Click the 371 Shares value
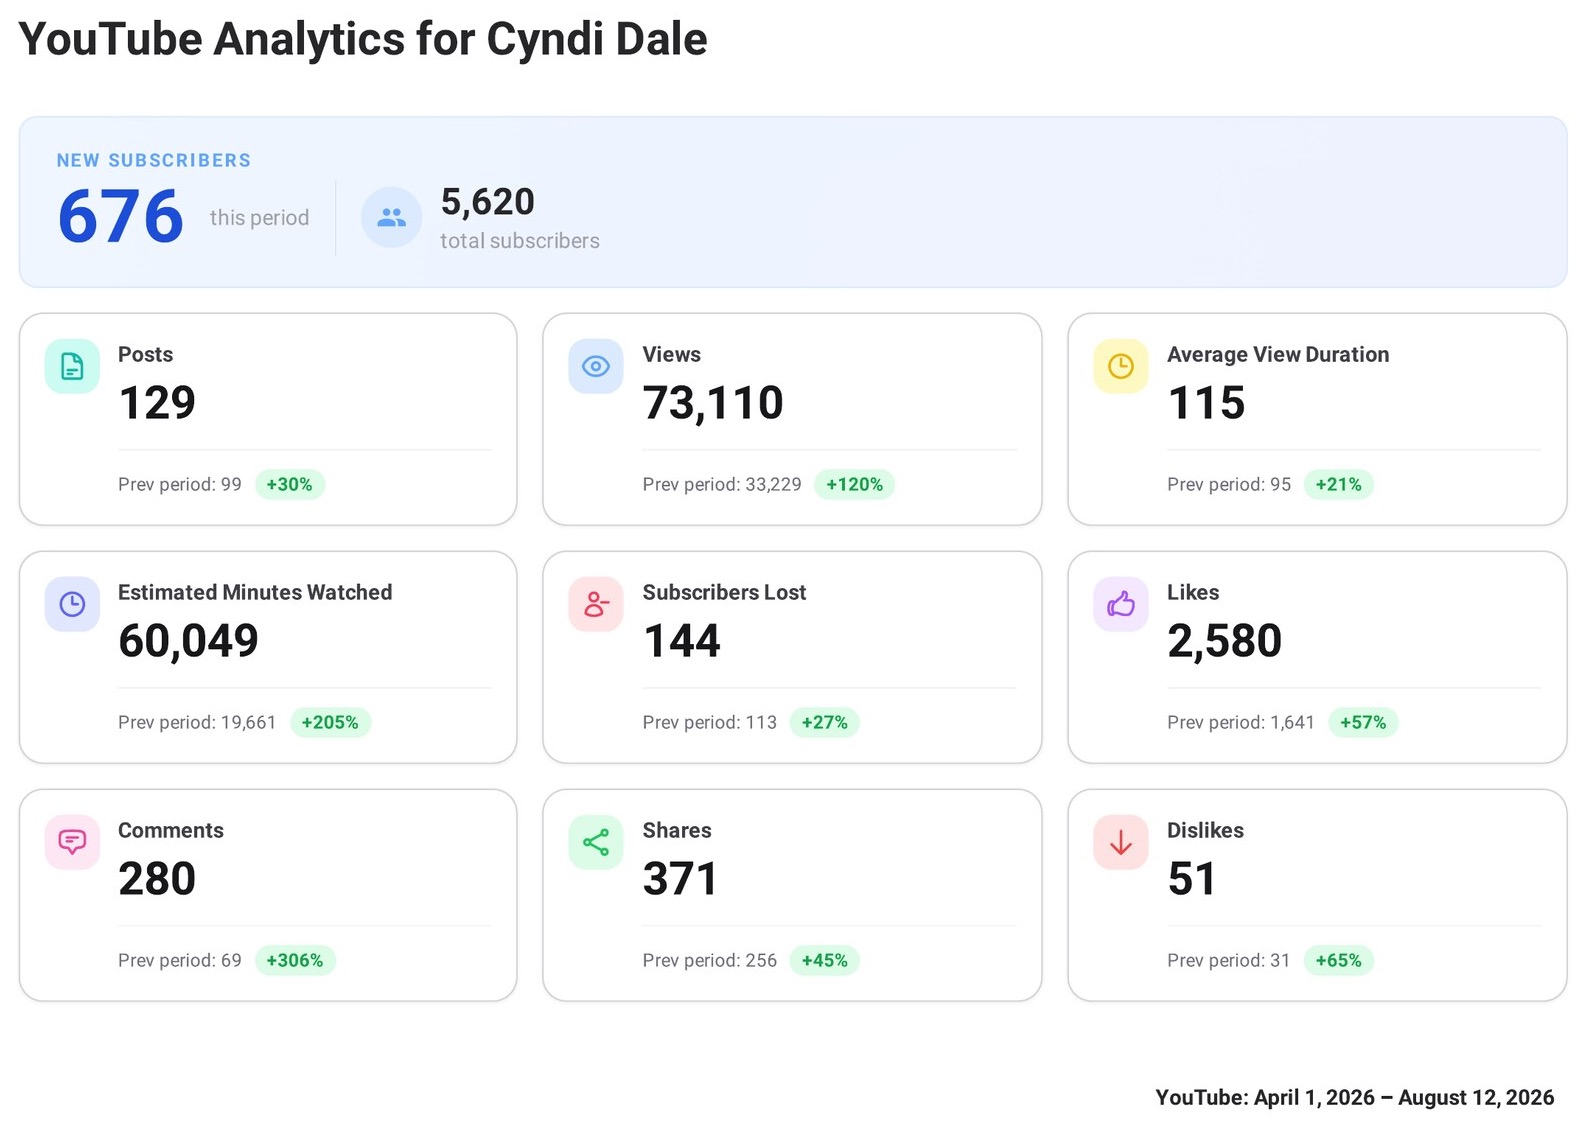 click(680, 879)
